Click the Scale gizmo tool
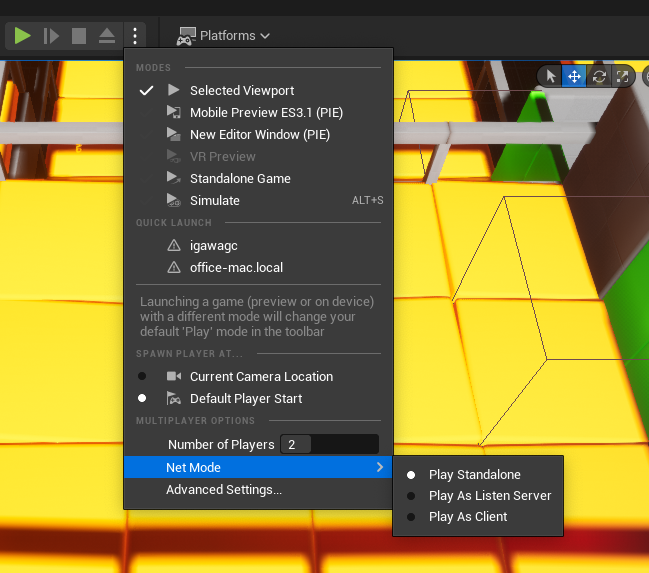Screen dimensions: 649x573 point(622,76)
